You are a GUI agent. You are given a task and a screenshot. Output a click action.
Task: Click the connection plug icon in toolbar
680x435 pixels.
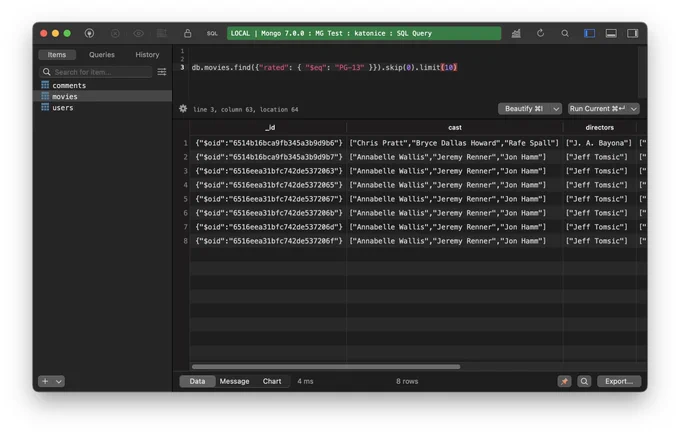click(x=89, y=33)
